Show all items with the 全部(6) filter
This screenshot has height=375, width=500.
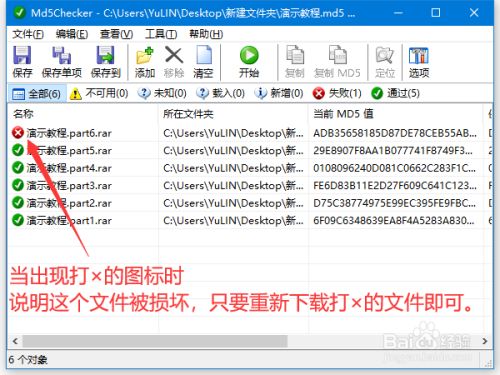[x=36, y=94]
